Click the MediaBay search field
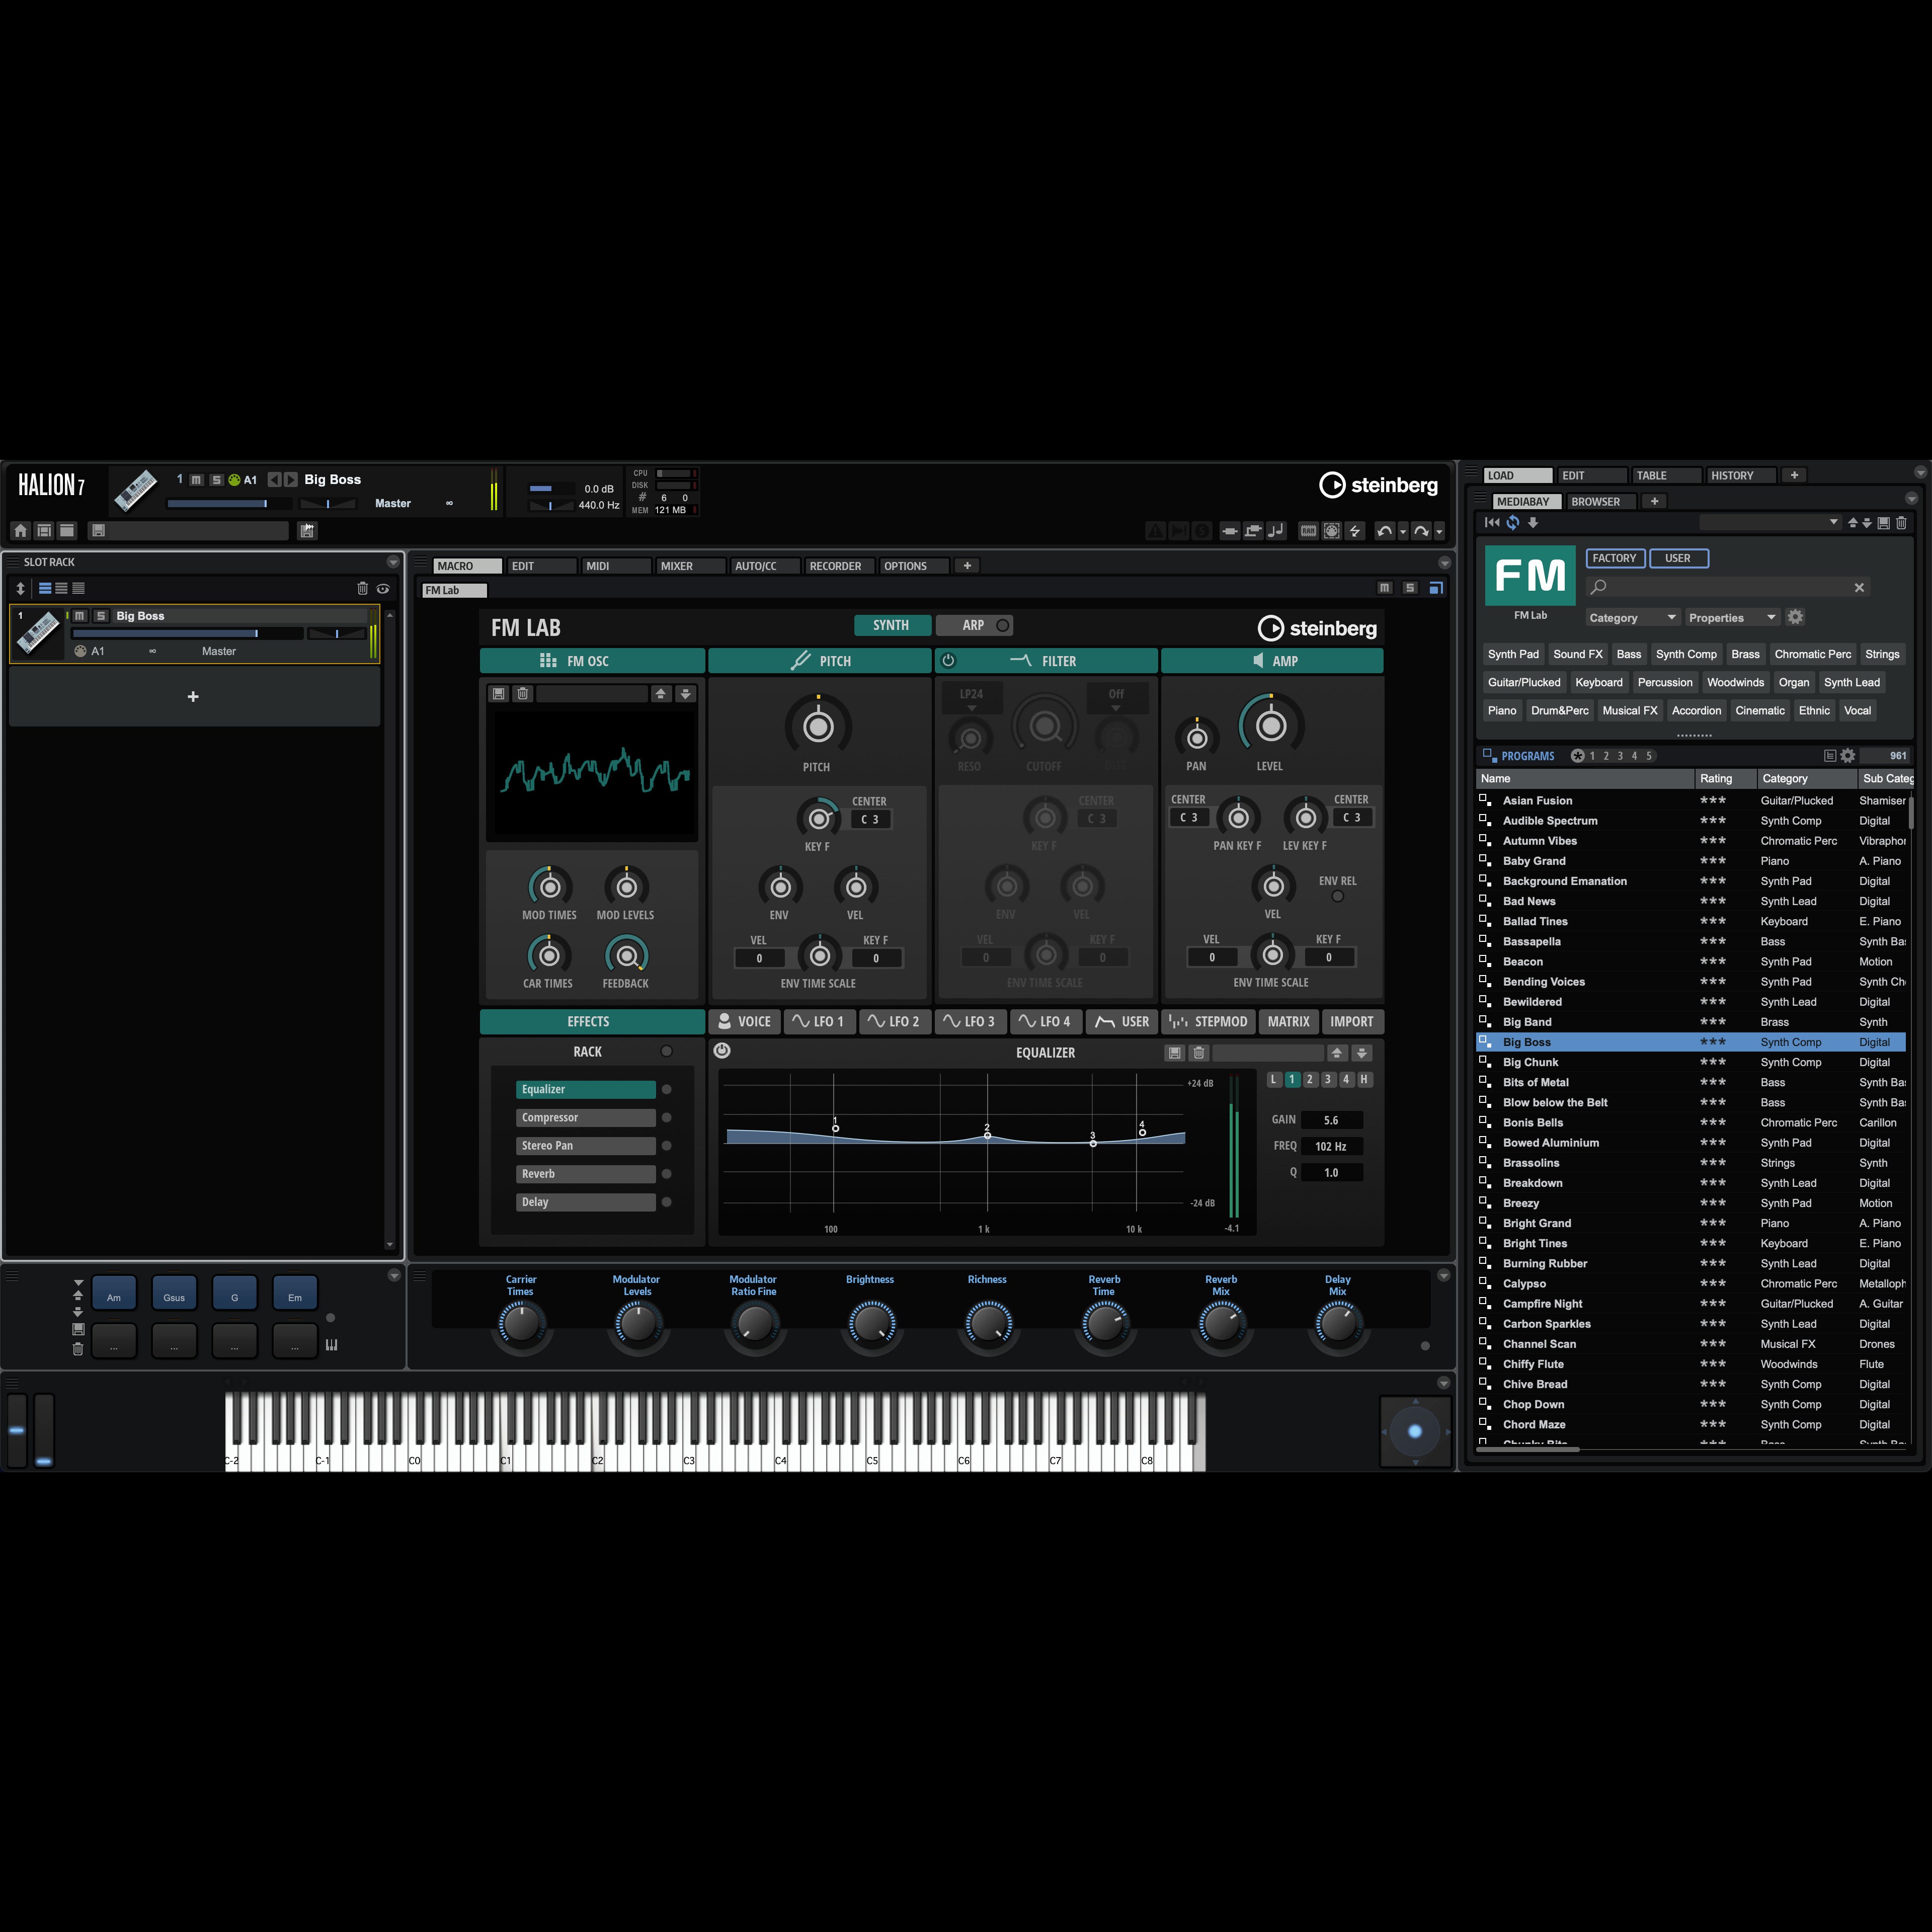This screenshot has height=1932, width=1932. [1728, 587]
